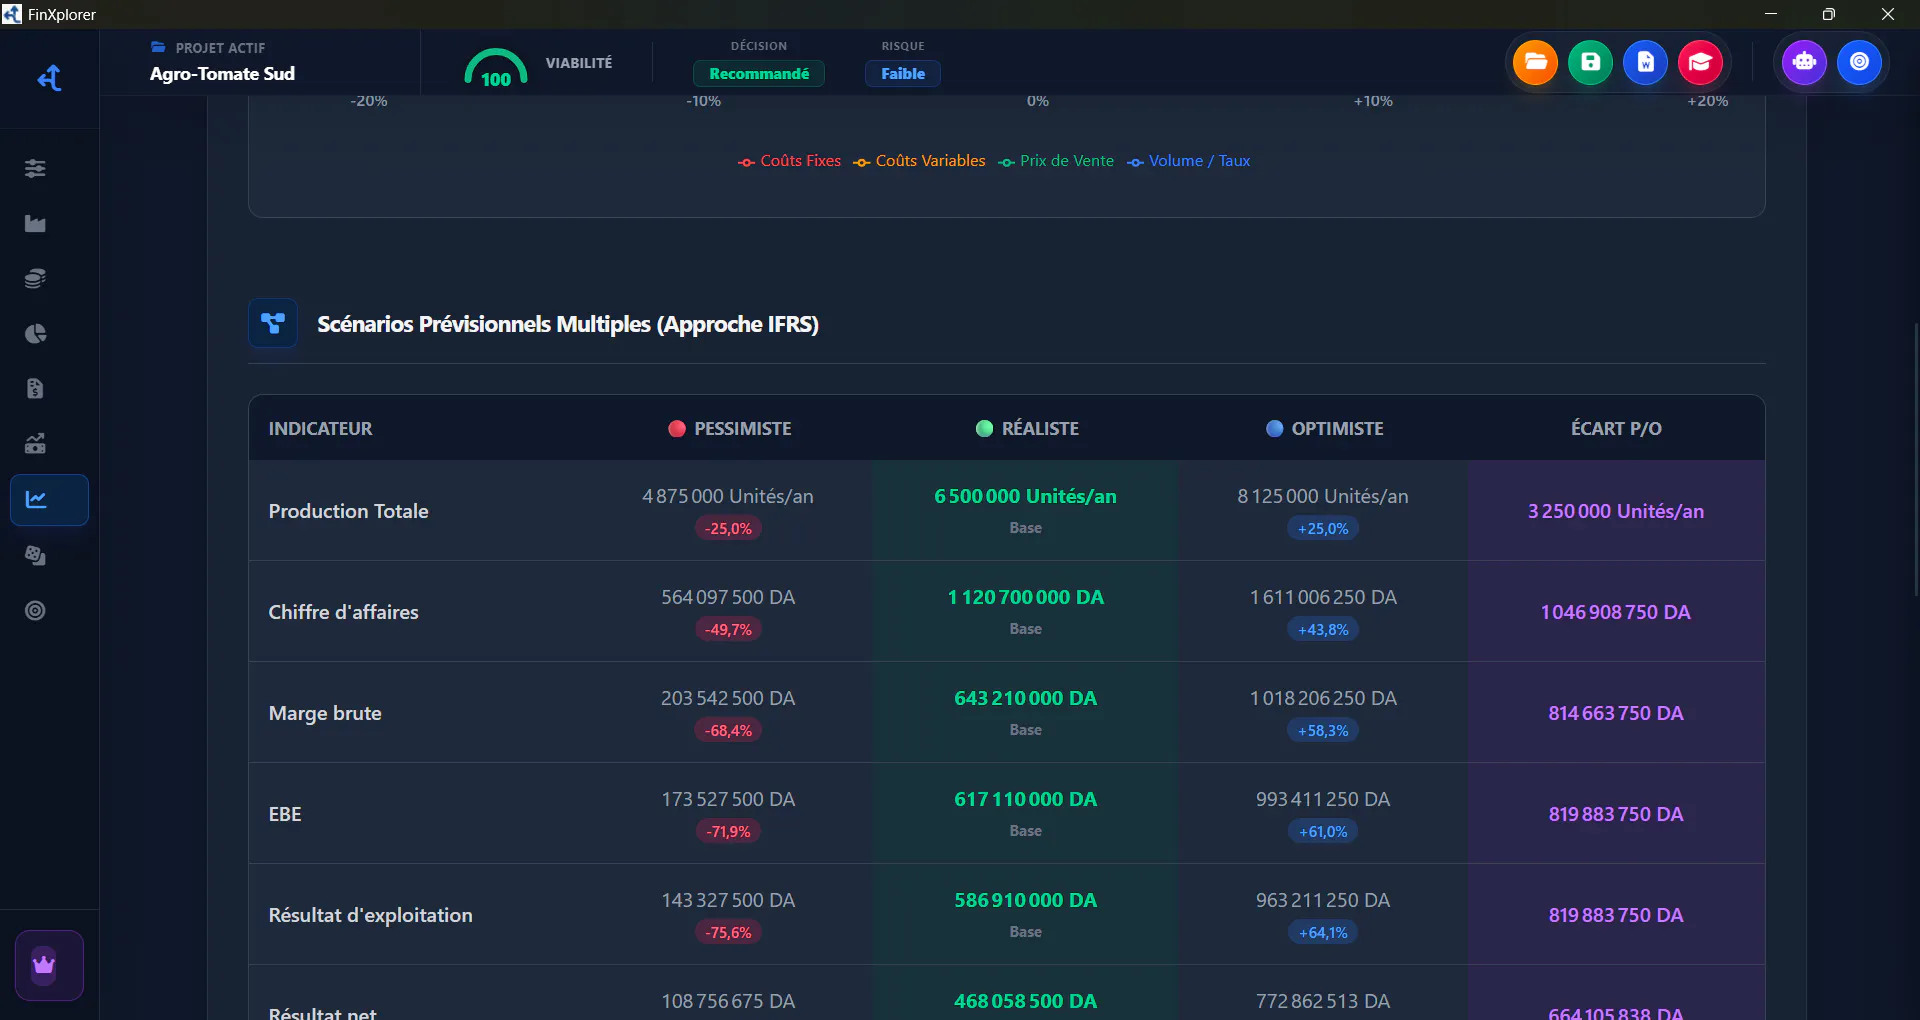1920x1020 pixels.
Task: Click the viability score gauge showing 100
Action: tap(496, 68)
